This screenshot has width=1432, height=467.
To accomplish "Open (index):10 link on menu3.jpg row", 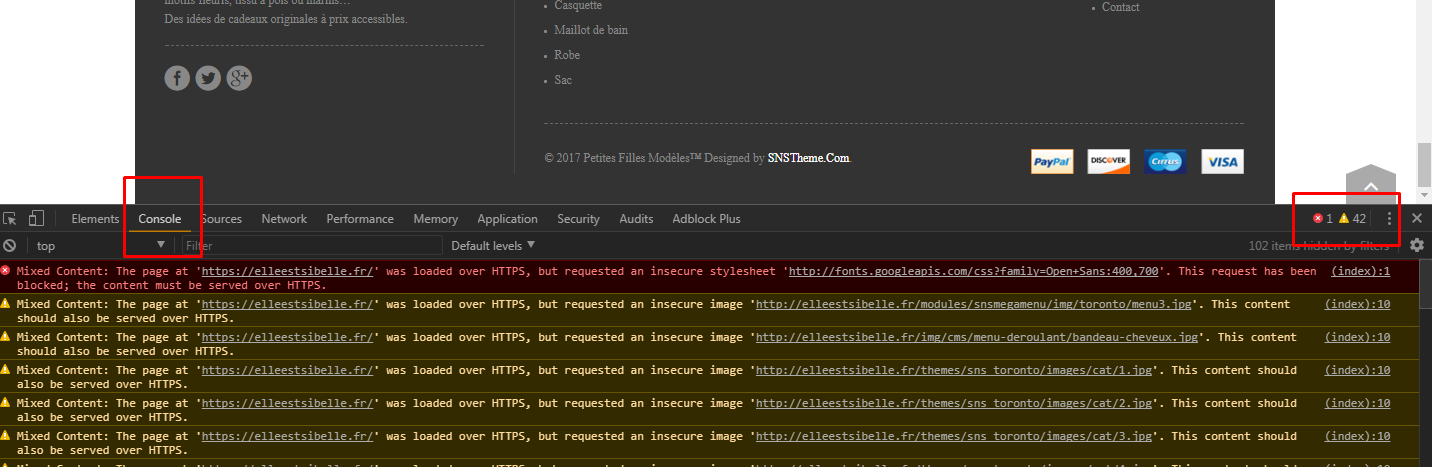I will tap(1357, 304).
